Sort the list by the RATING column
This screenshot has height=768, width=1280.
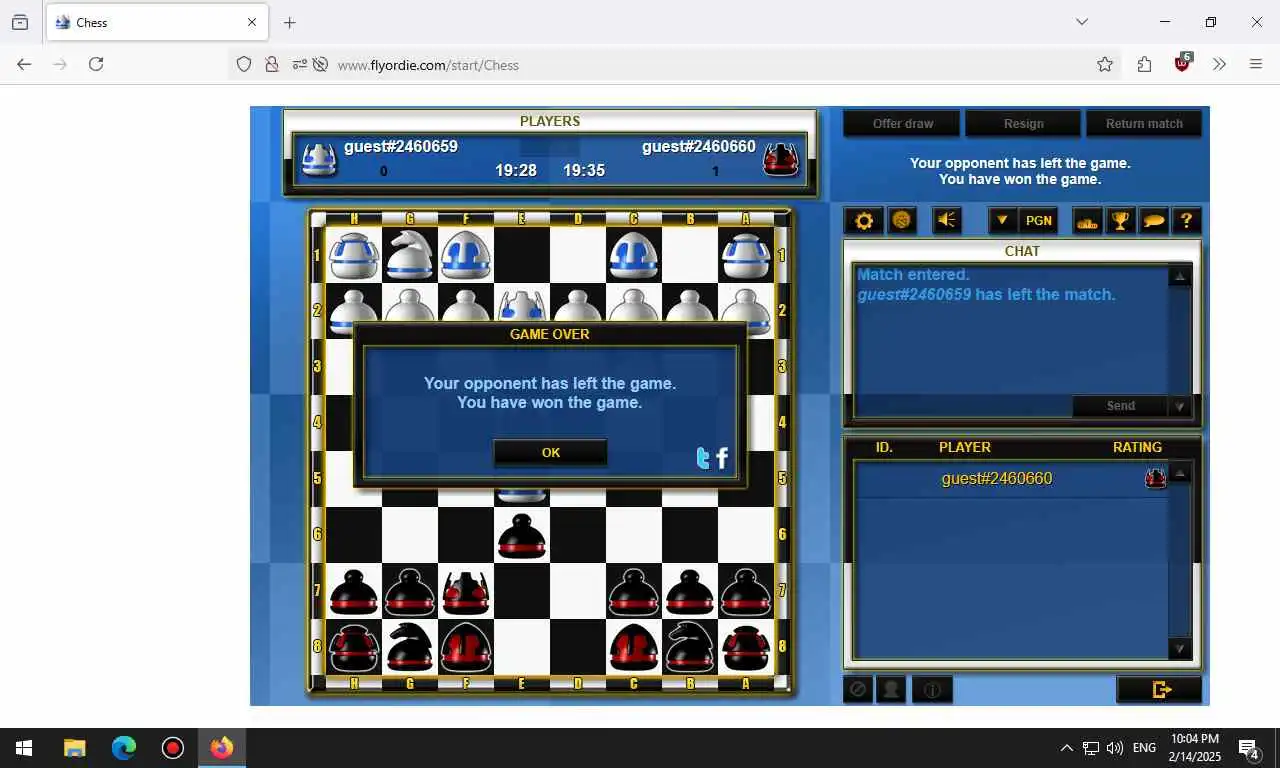tap(1137, 447)
